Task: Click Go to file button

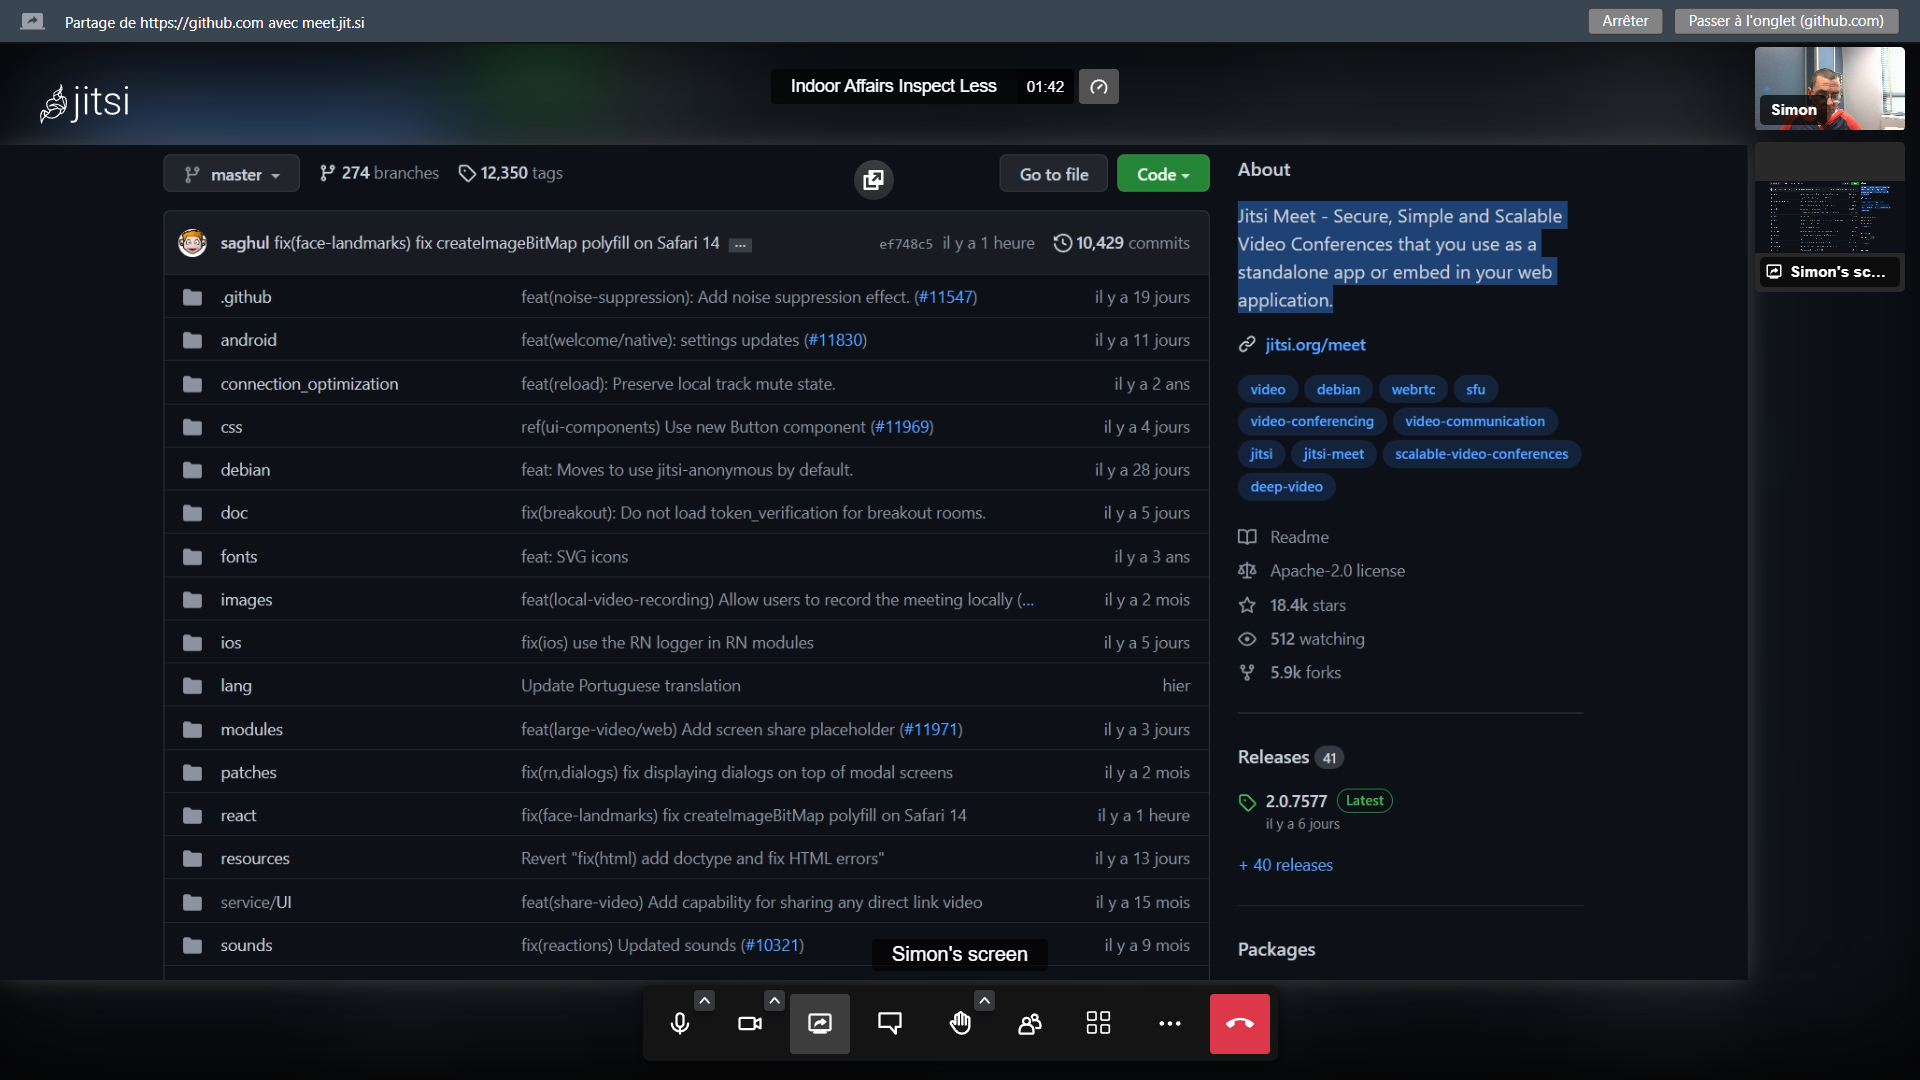Action: click(x=1054, y=174)
